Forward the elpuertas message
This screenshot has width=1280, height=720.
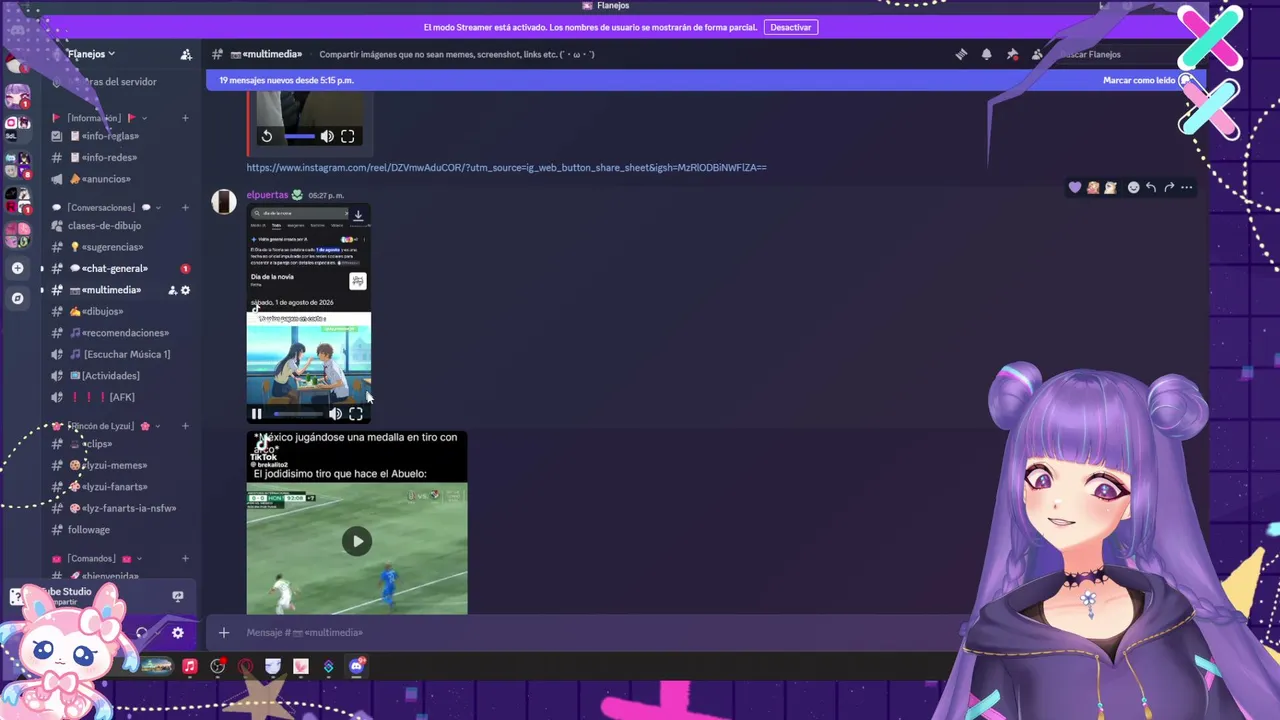(x=1169, y=187)
